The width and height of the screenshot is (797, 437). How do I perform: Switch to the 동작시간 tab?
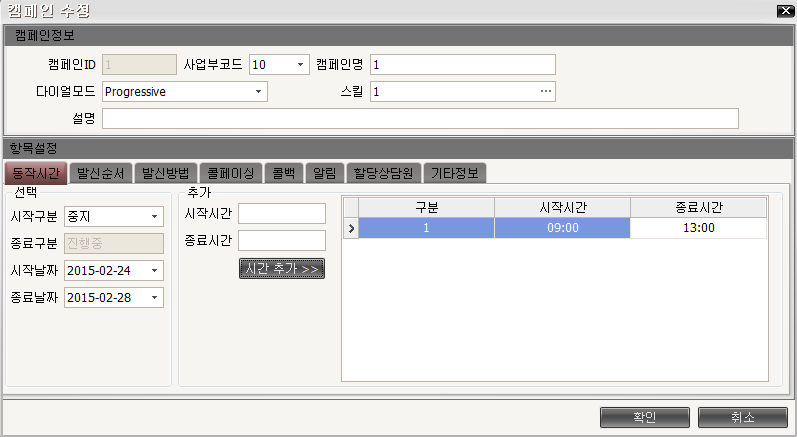[36, 173]
